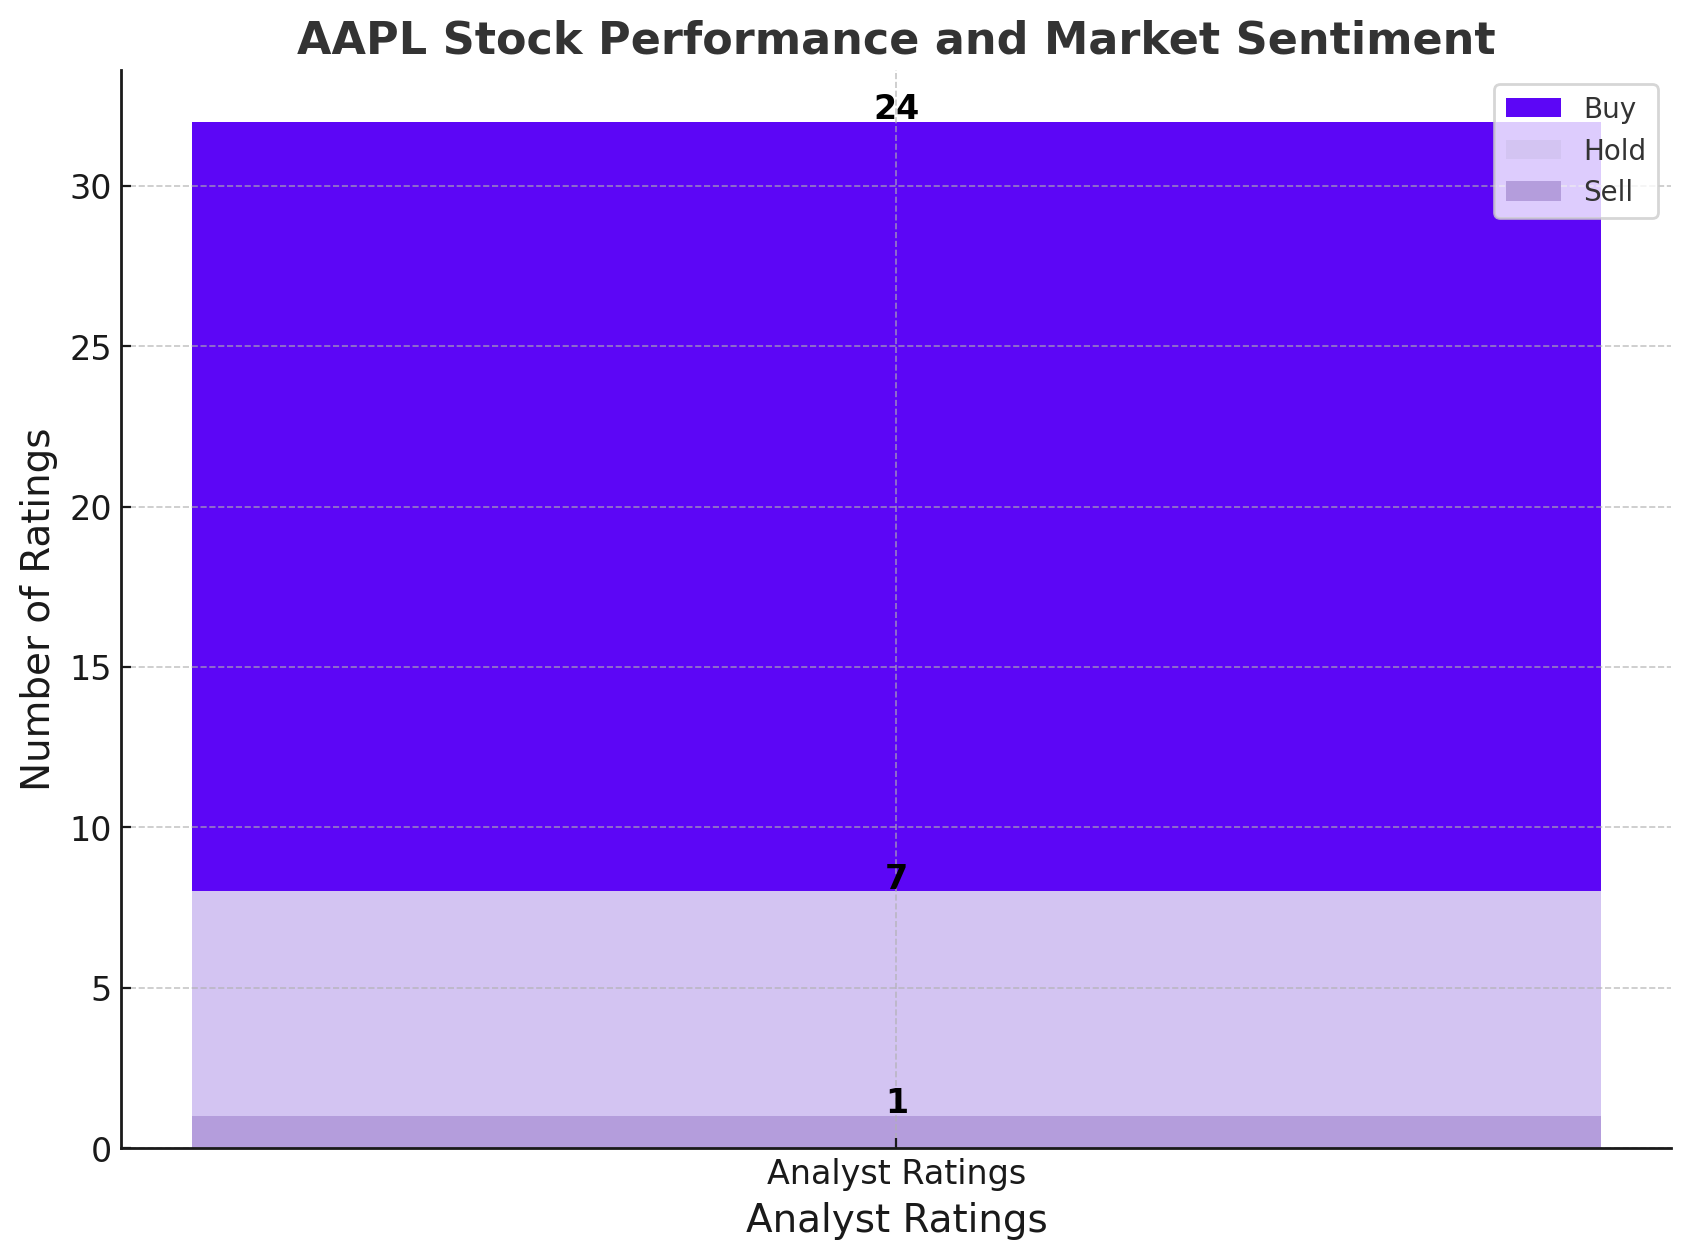Screen dimensions: 1691x1260
Task: Select the Buy legend label
Action: pyautogui.click(x=1609, y=108)
